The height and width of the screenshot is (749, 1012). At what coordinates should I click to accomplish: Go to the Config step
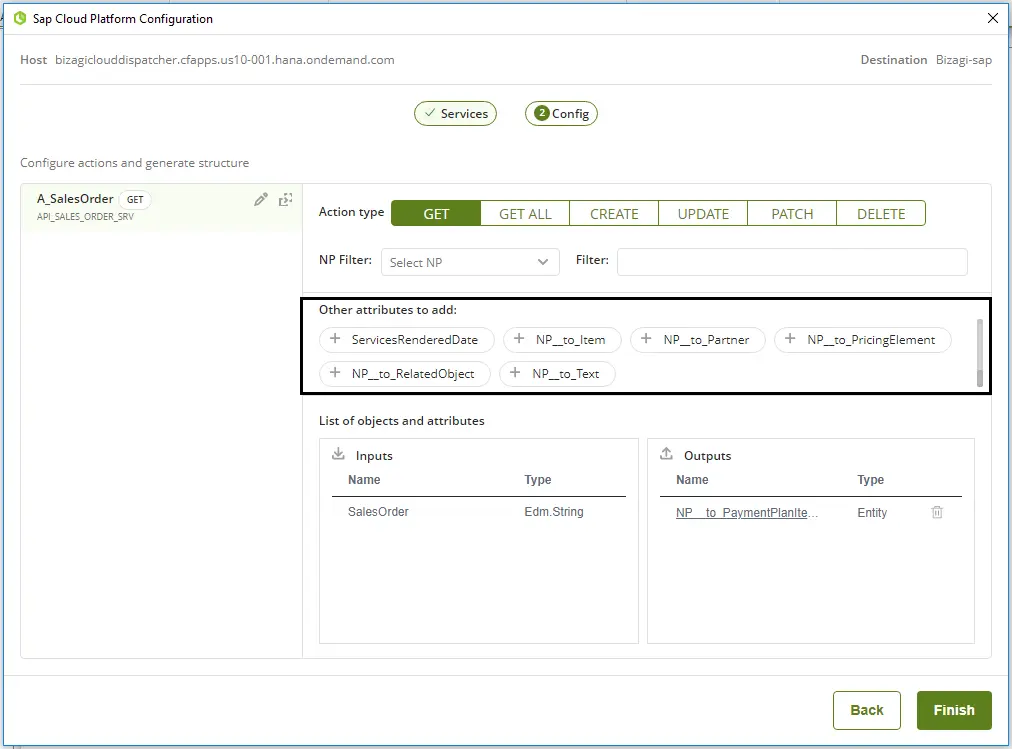562,114
